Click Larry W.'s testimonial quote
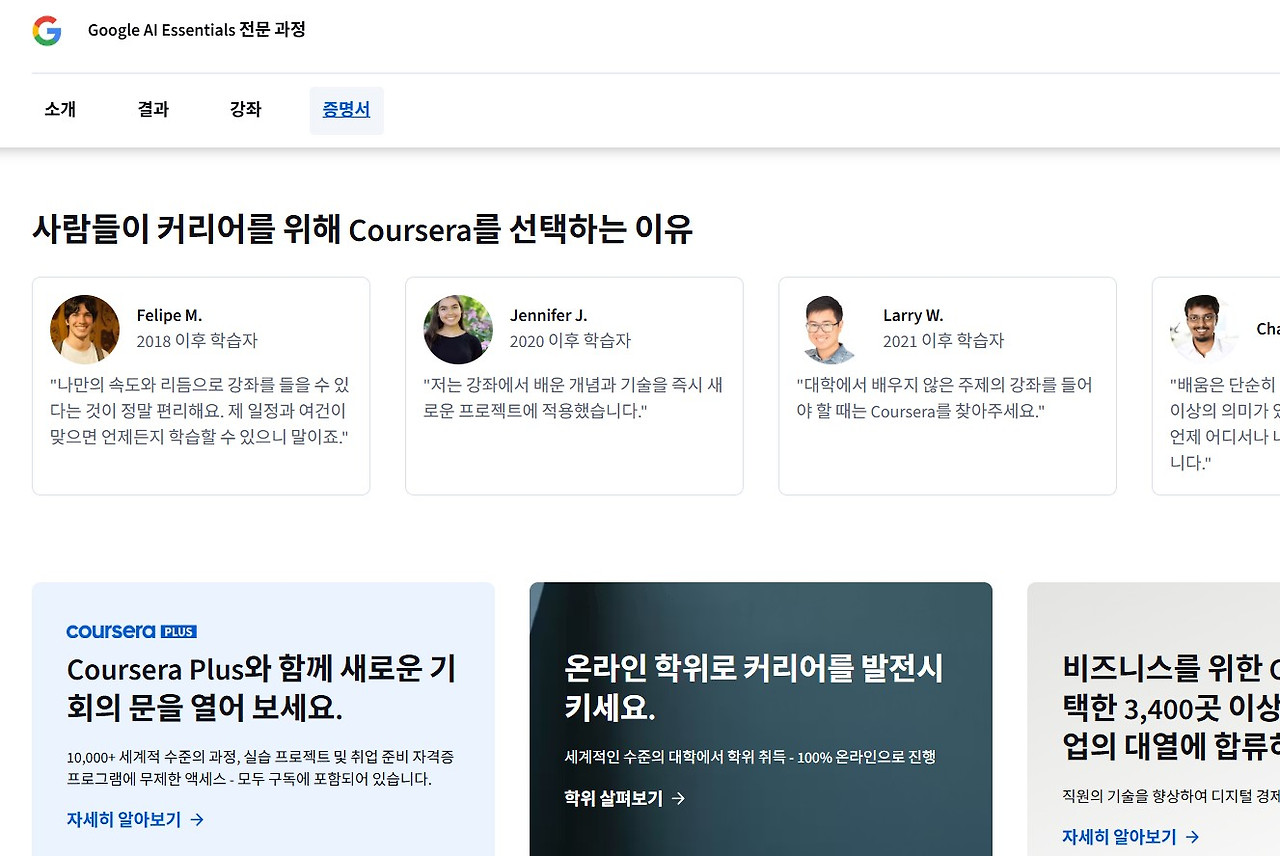The image size is (1280, 856). 945,398
